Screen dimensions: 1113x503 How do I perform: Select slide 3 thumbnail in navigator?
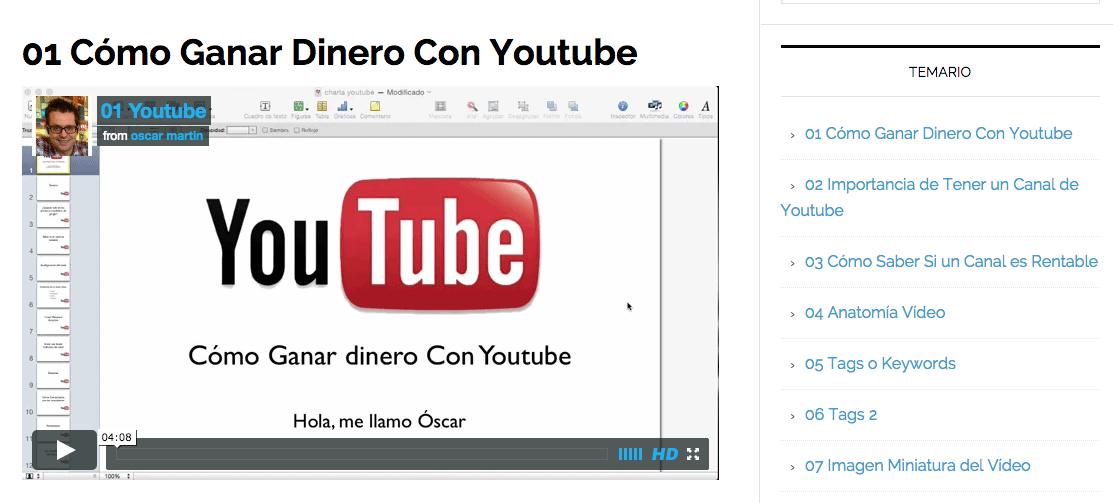(x=54, y=216)
